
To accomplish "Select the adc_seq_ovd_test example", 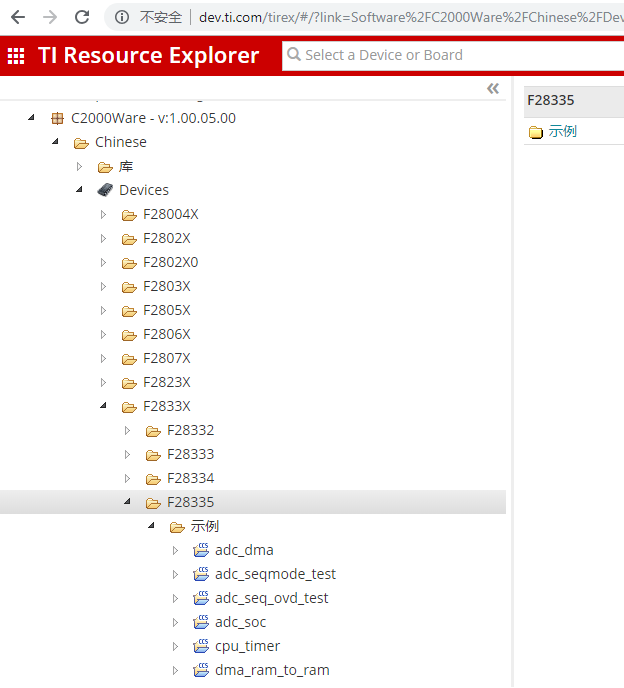I will click(x=272, y=598).
